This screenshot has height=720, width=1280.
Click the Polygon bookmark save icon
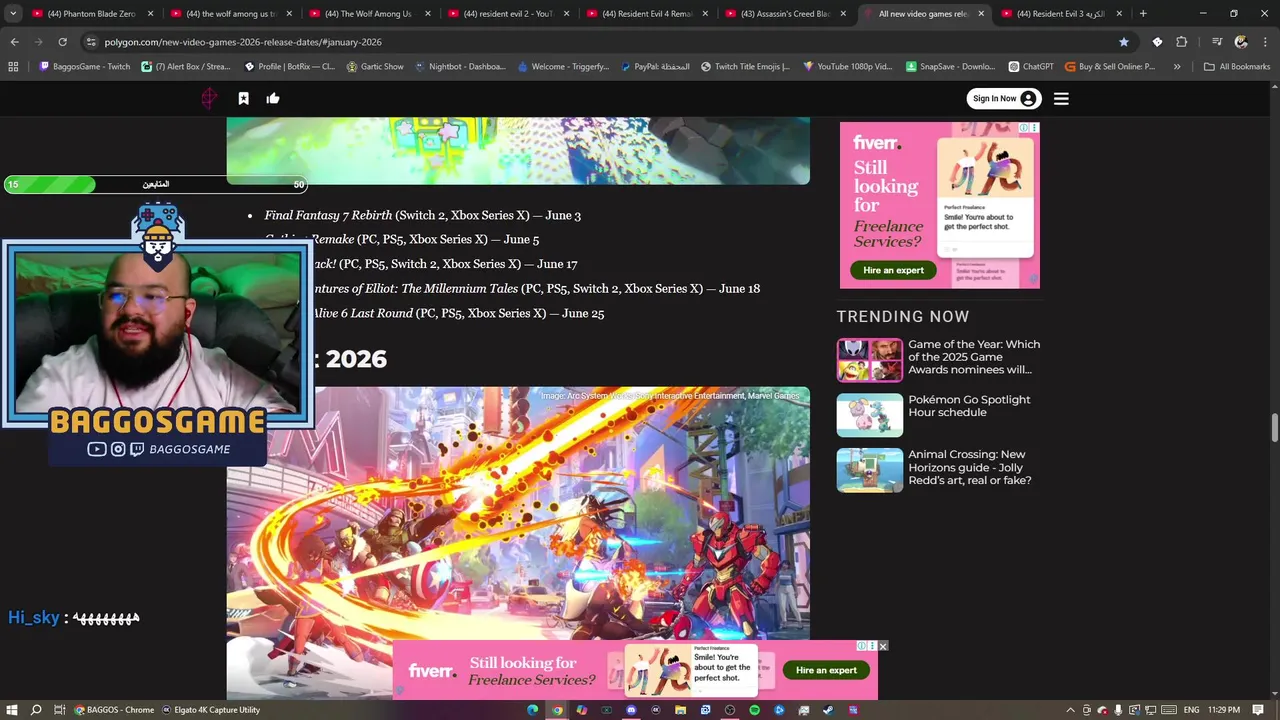click(243, 98)
